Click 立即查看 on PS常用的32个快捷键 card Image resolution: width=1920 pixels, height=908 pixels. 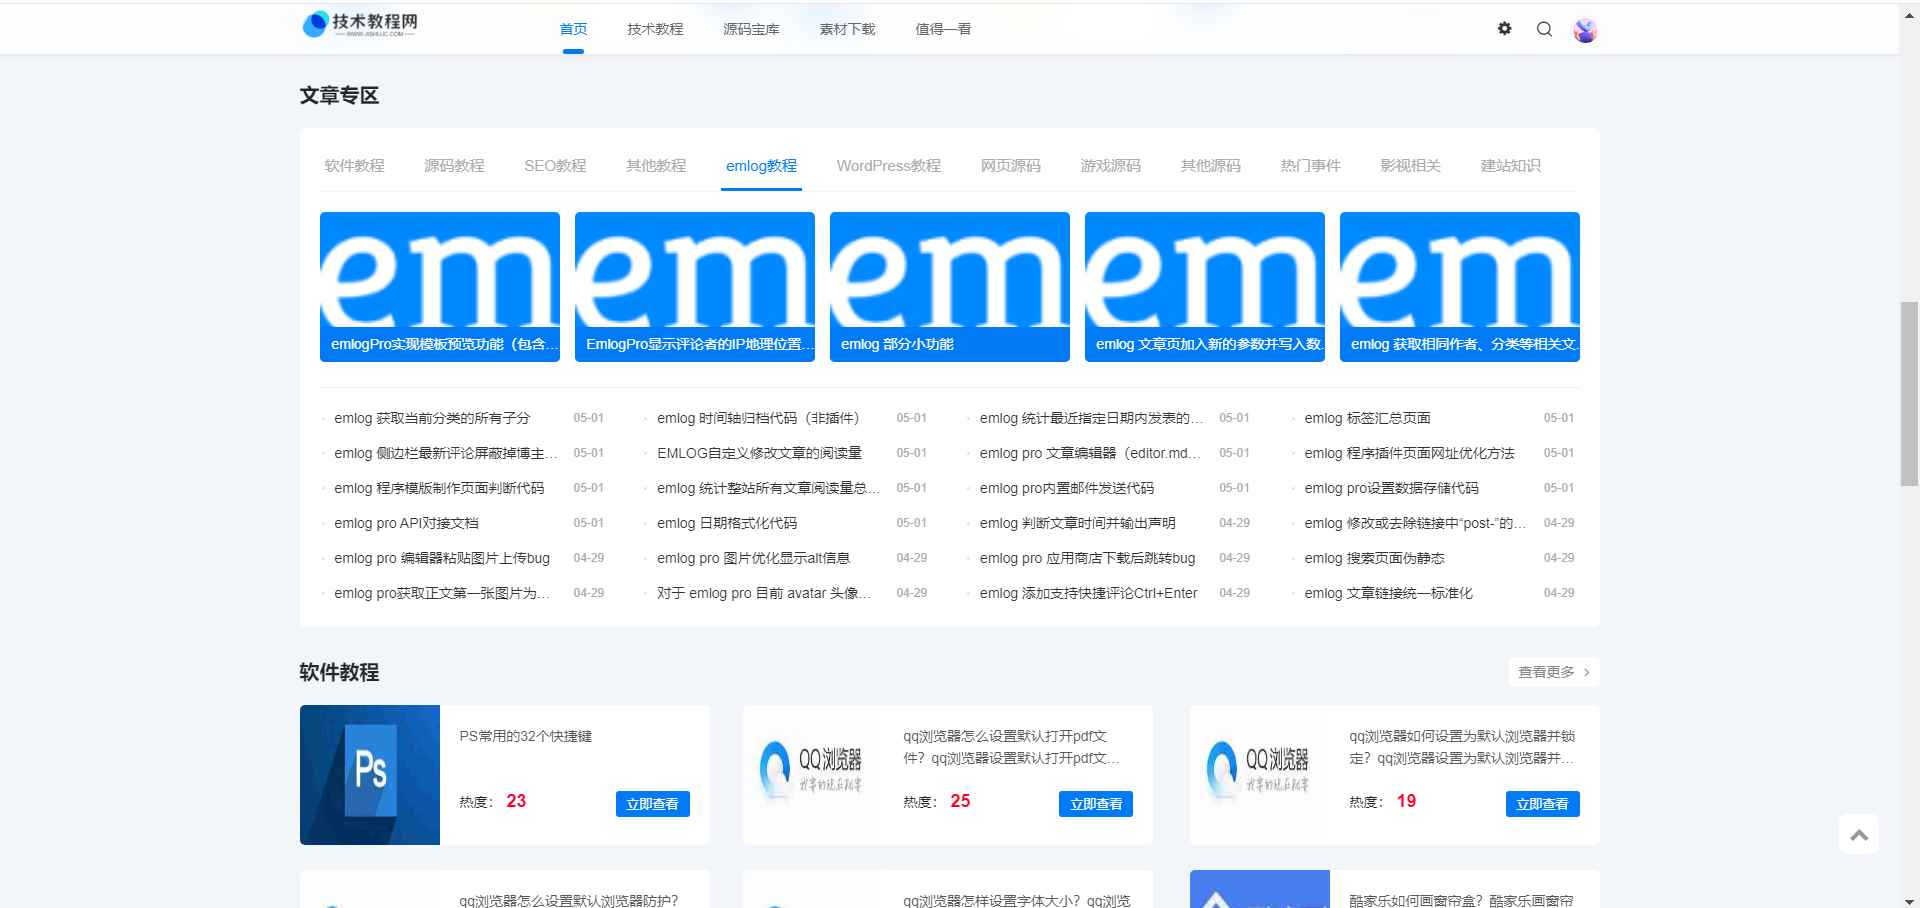[652, 804]
